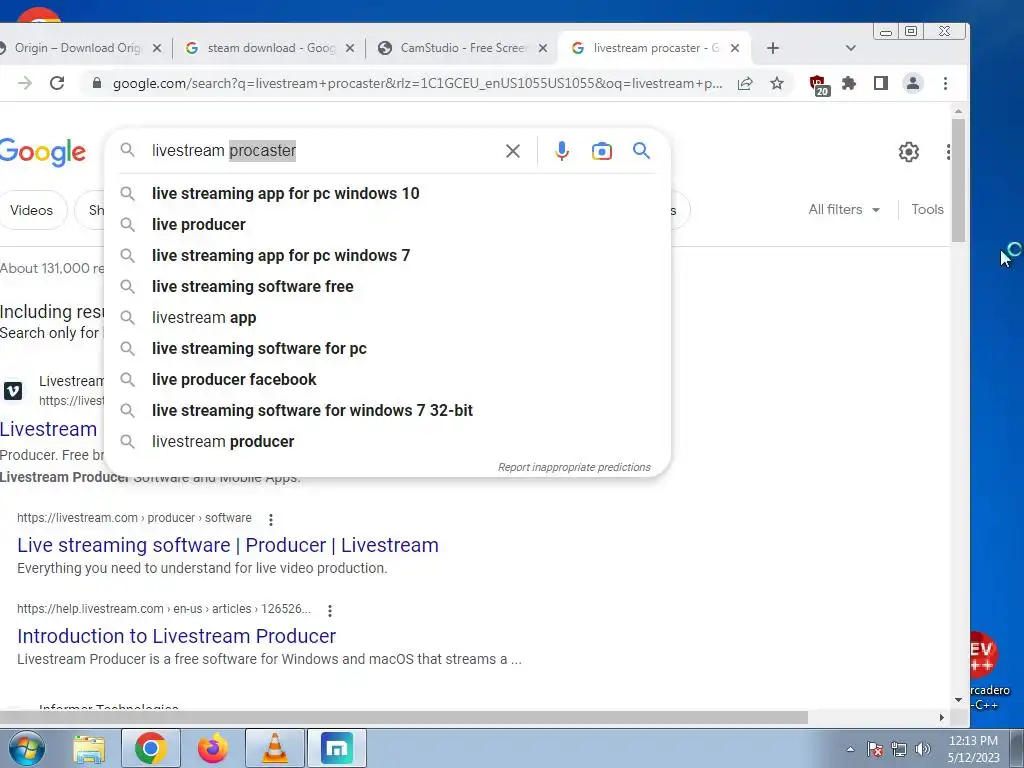Close the Origin download tab

point(157,48)
